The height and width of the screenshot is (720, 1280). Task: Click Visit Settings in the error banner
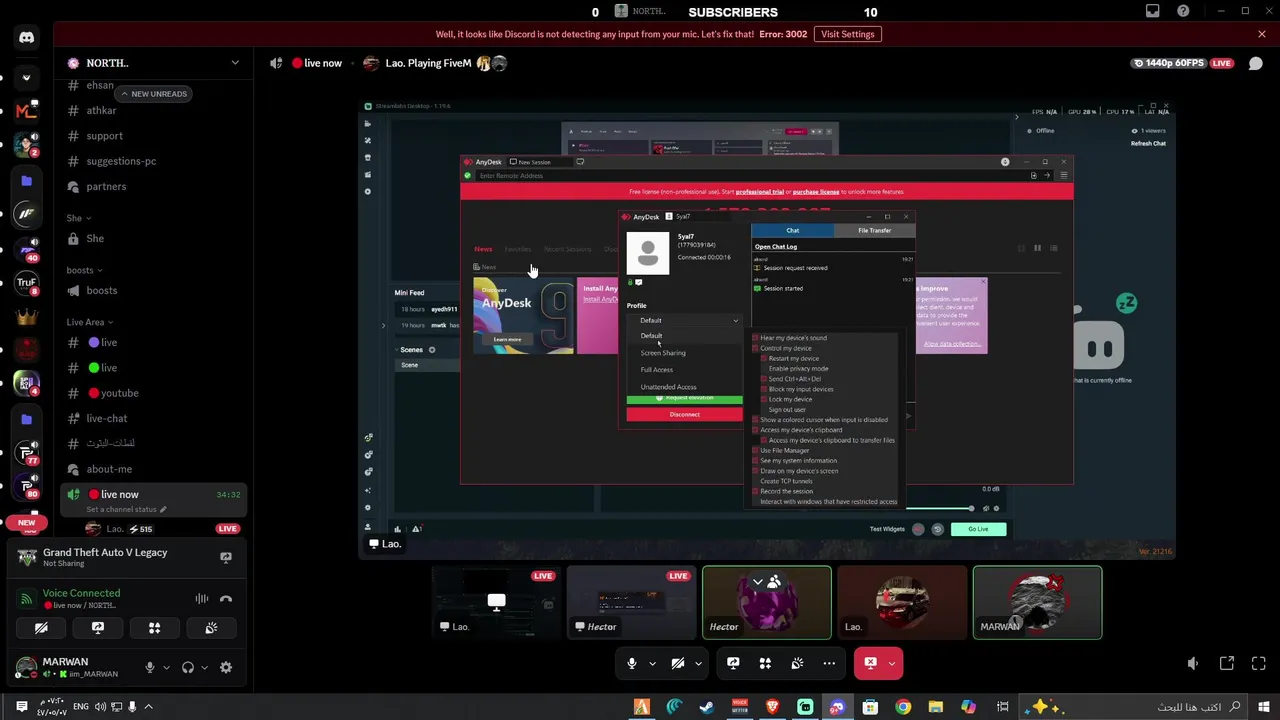tap(848, 34)
